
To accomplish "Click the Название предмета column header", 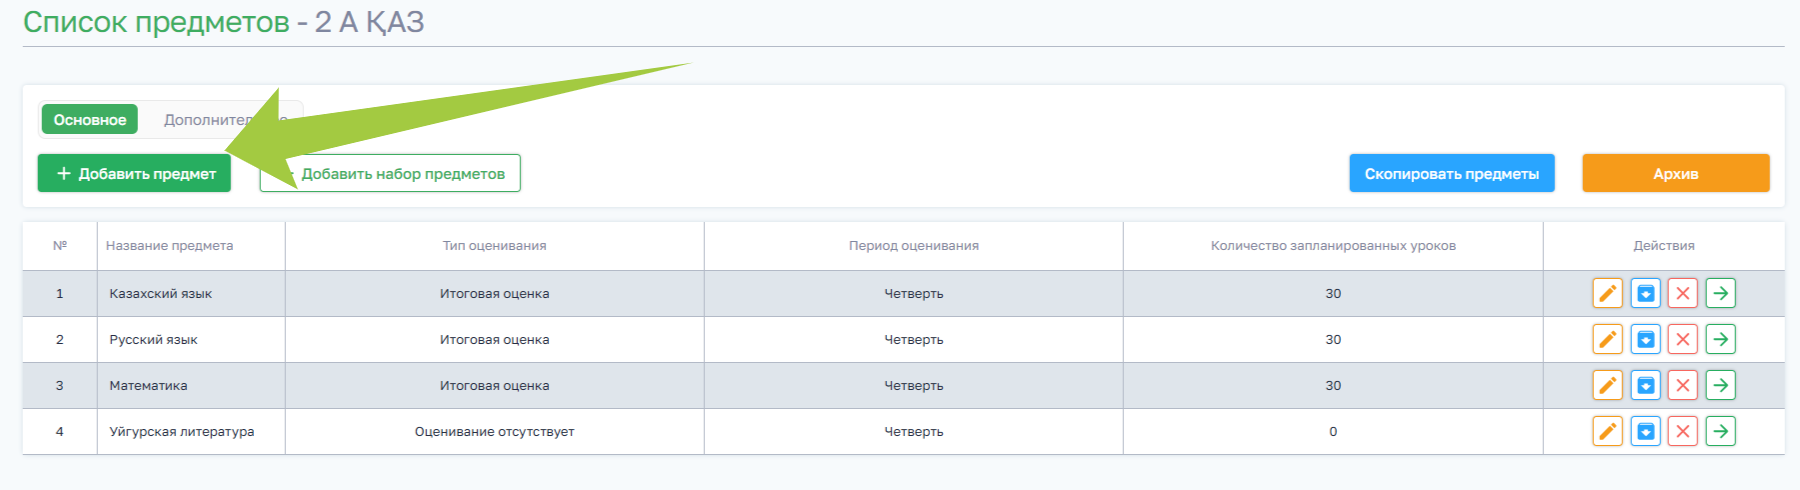I will 170,246.
